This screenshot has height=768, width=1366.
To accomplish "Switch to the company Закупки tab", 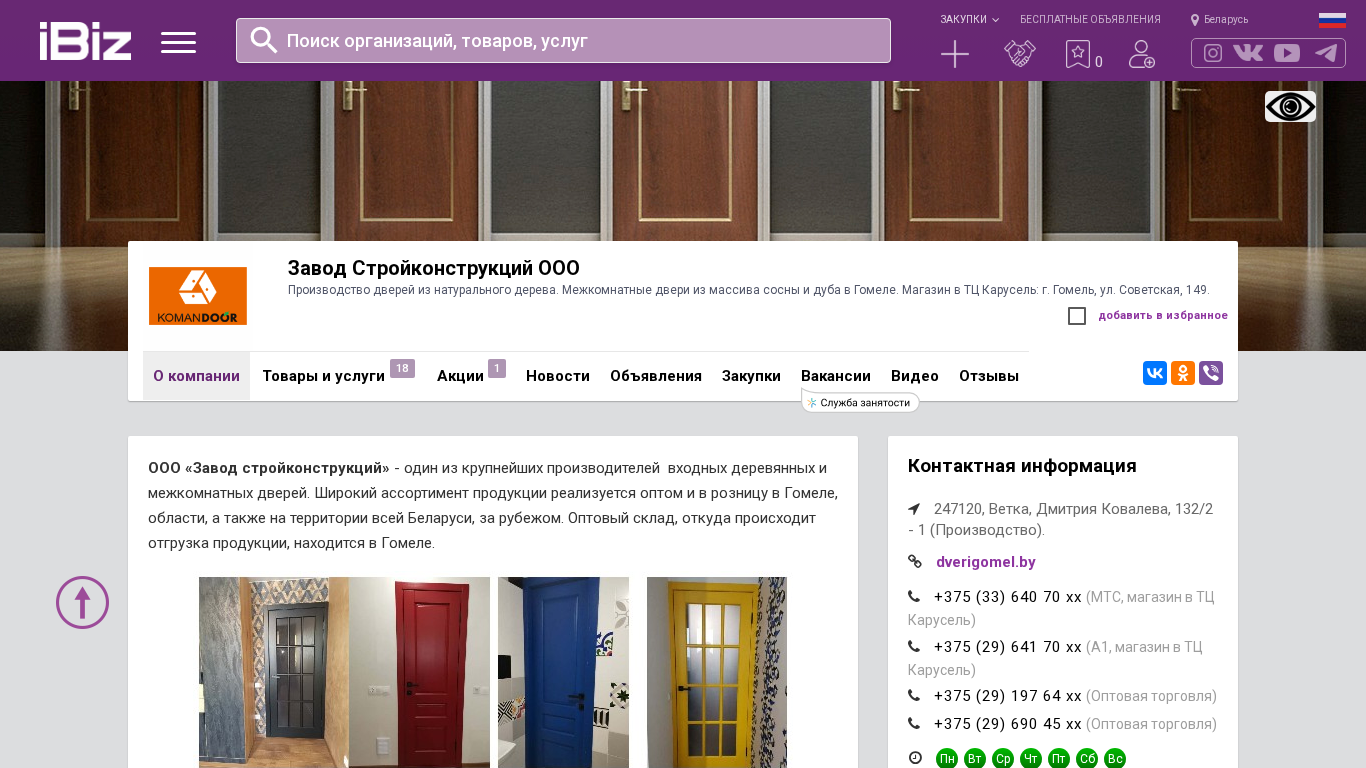I will tap(751, 376).
